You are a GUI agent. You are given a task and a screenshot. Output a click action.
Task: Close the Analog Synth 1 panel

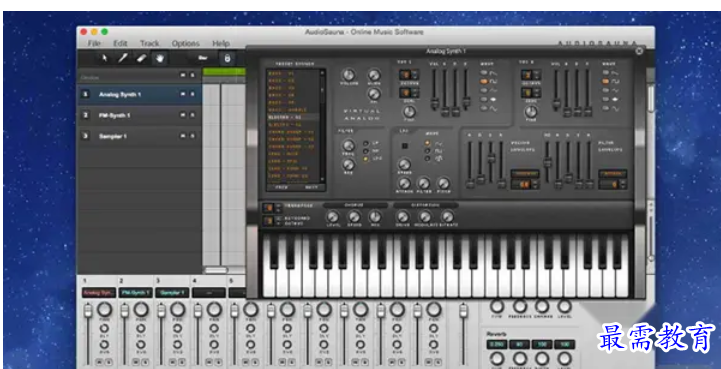[639, 51]
